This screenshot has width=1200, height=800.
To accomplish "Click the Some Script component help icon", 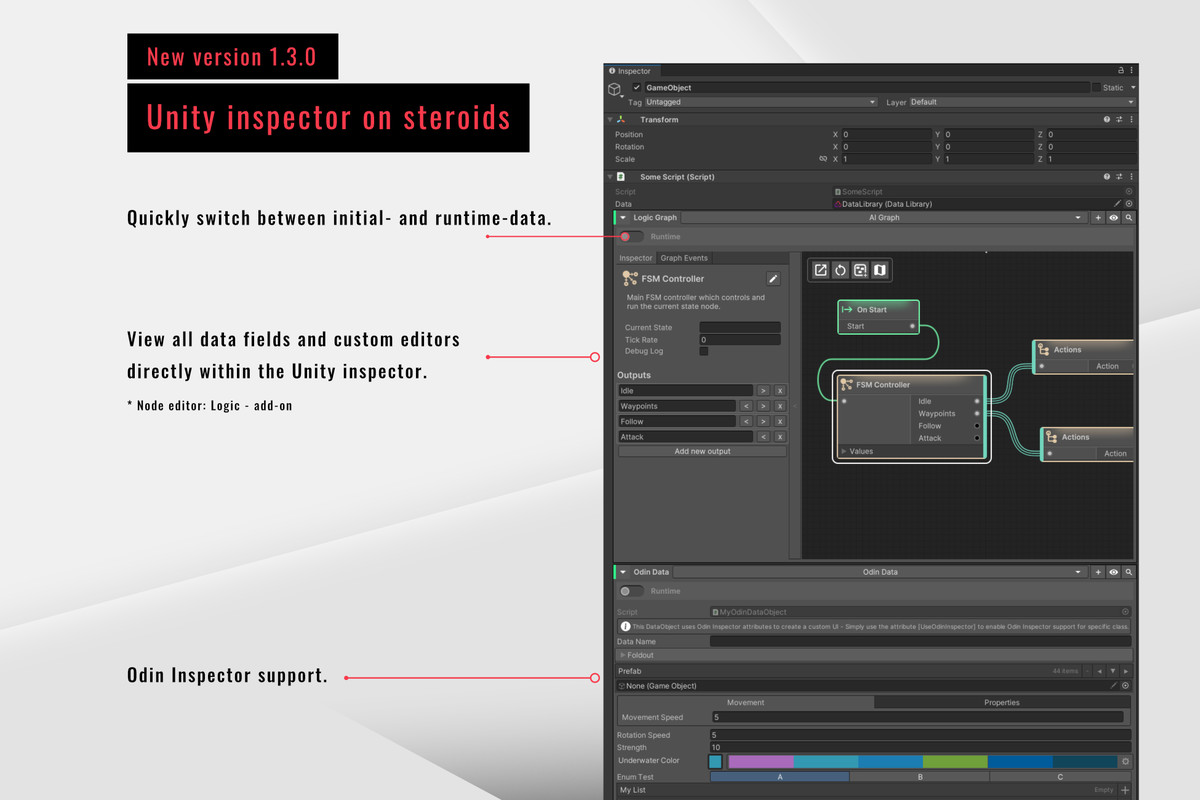I will [1107, 177].
